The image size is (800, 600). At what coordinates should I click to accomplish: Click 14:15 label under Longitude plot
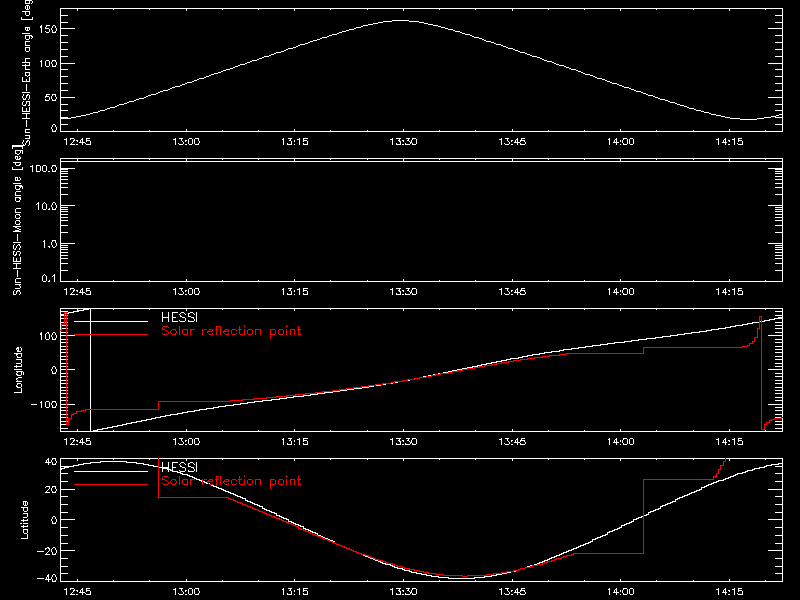point(729,441)
